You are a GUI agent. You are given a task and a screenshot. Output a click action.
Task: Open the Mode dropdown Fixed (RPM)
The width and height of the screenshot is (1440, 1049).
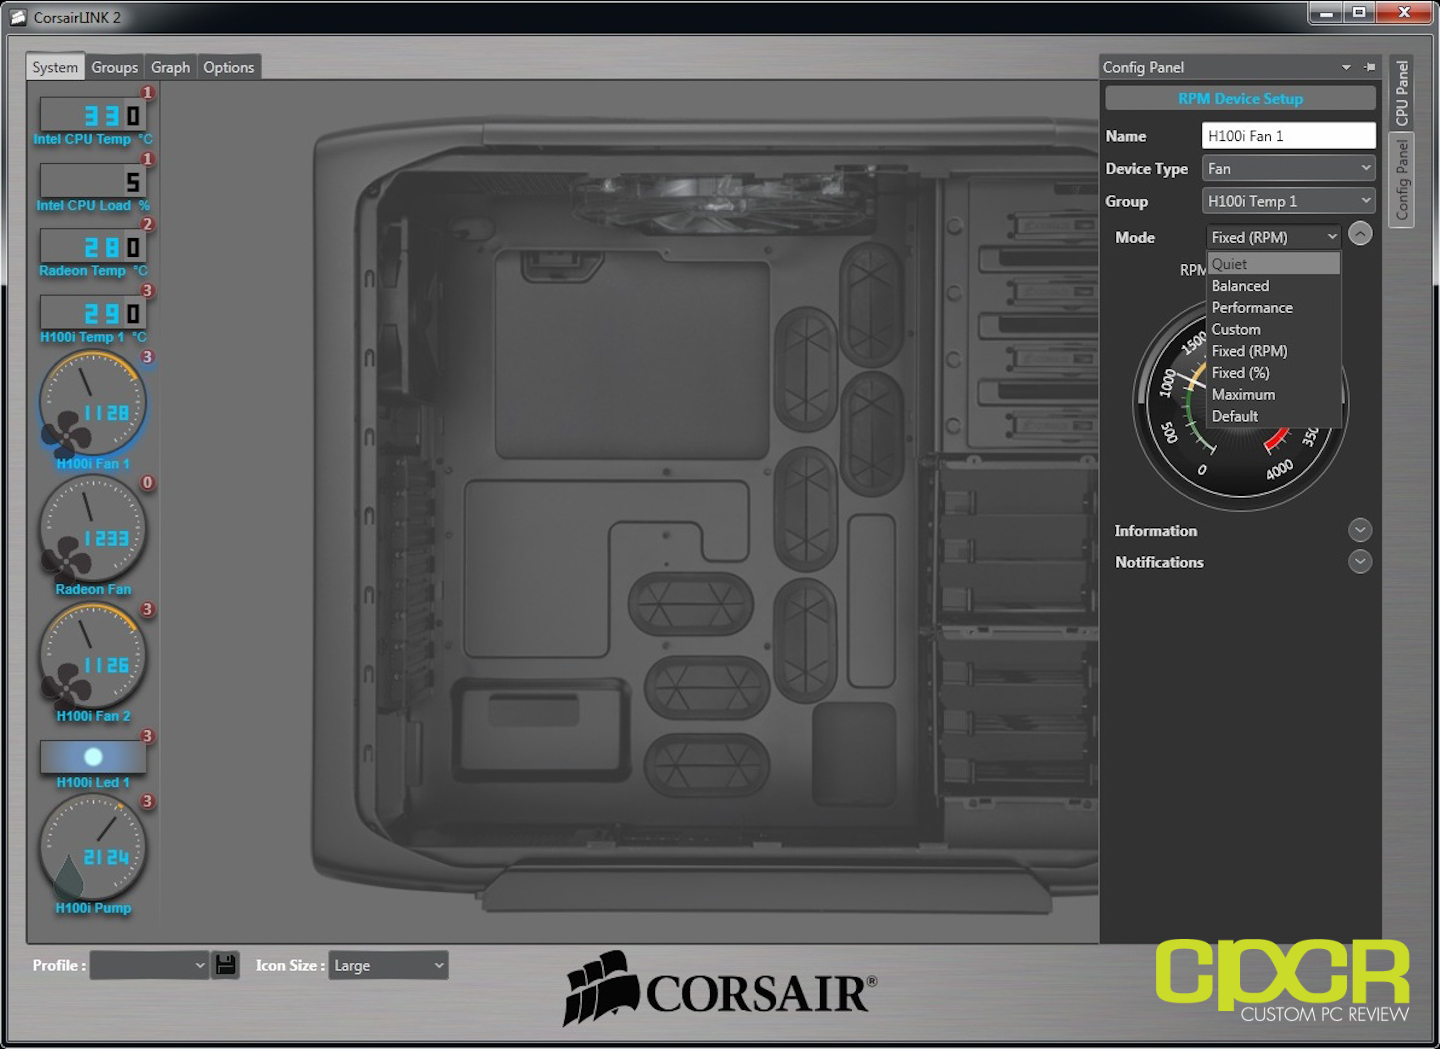click(1274, 237)
